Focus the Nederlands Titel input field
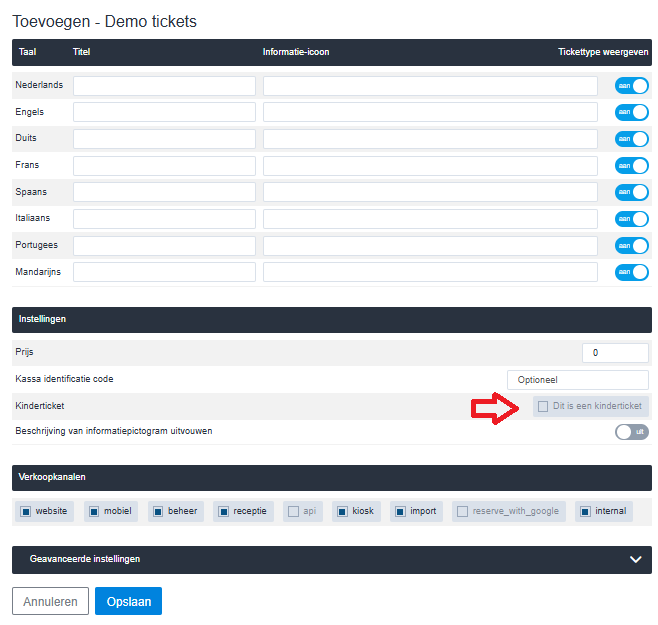The height and width of the screenshot is (625, 658). (164, 86)
